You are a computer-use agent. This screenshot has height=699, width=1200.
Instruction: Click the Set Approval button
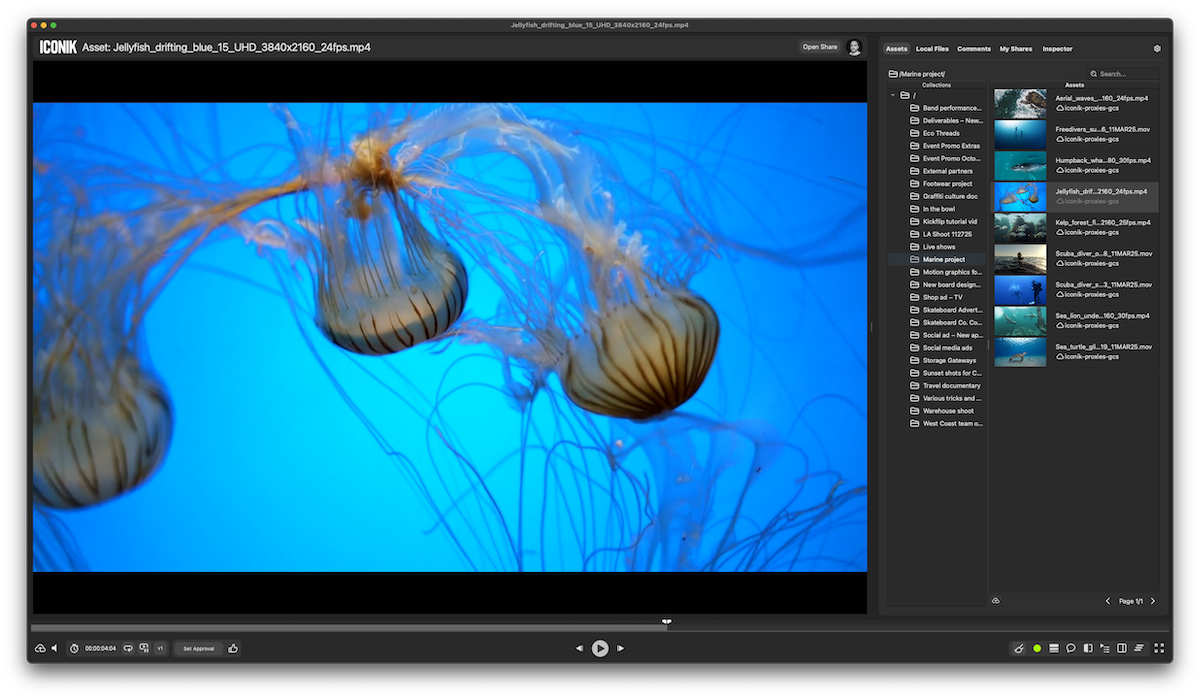pyautogui.click(x=199, y=648)
